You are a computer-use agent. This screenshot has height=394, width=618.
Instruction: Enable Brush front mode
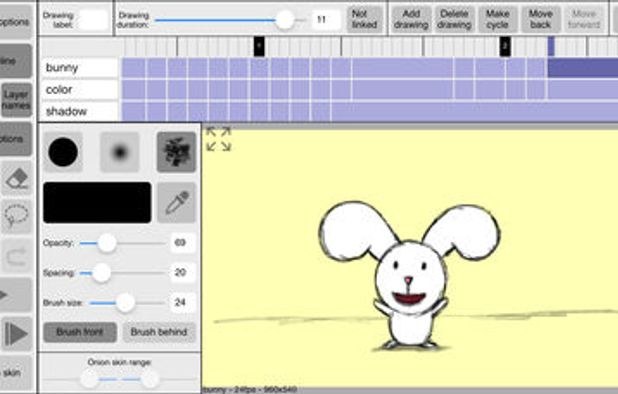(x=80, y=332)
